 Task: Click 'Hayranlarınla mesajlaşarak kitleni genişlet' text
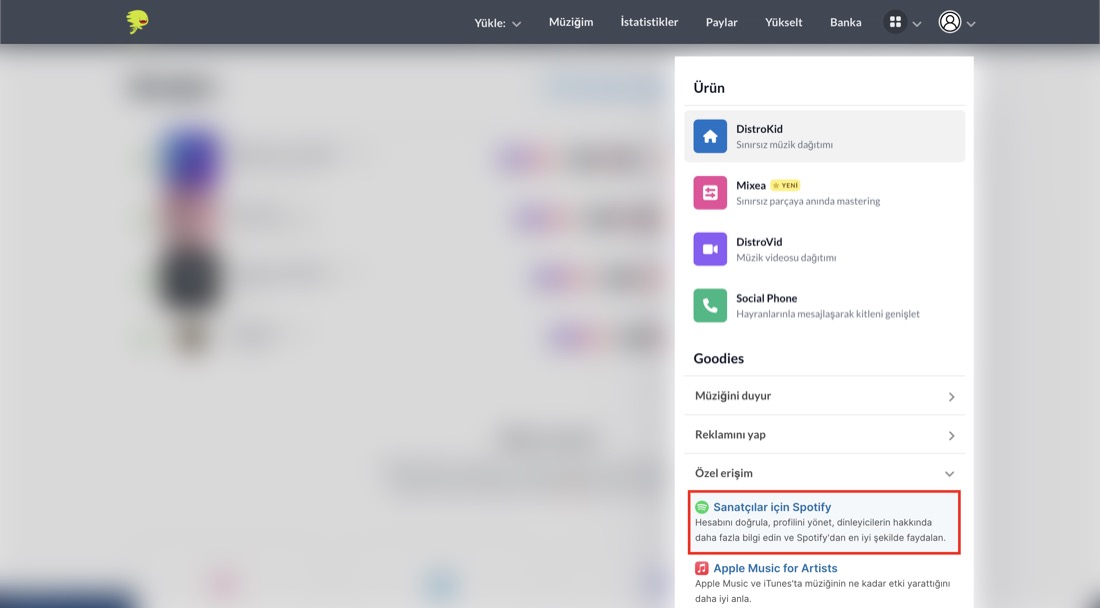pyautogui.click(x=828, y=314)
